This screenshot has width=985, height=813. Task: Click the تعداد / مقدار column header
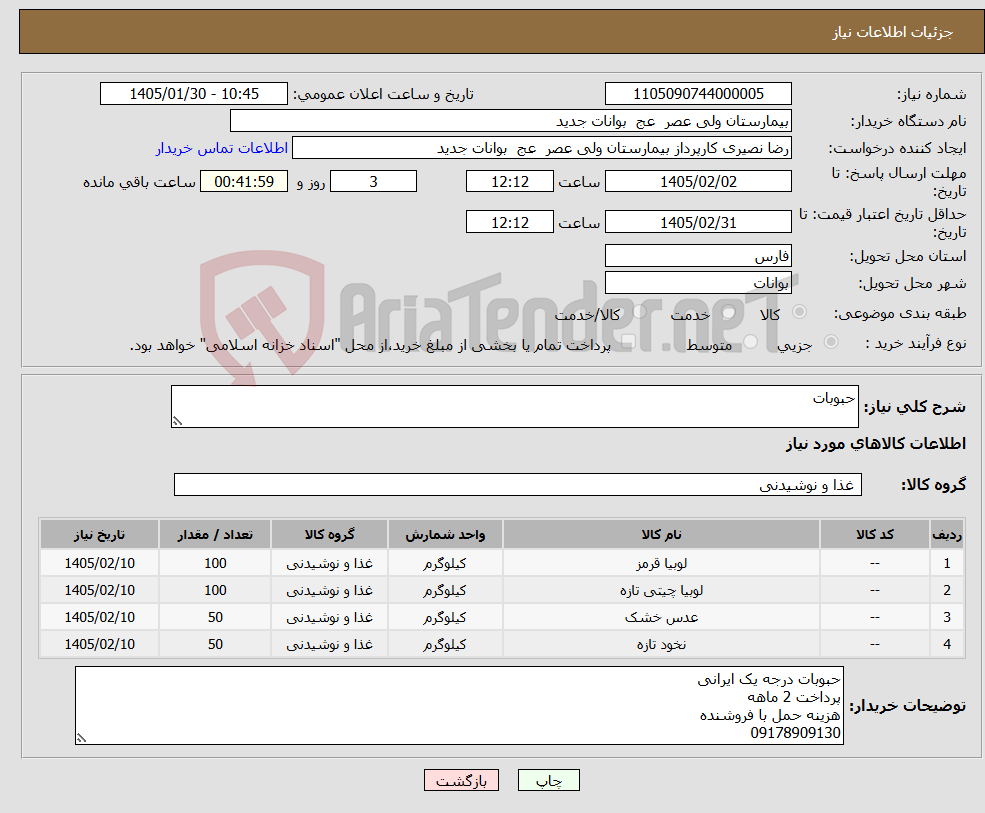215,534
